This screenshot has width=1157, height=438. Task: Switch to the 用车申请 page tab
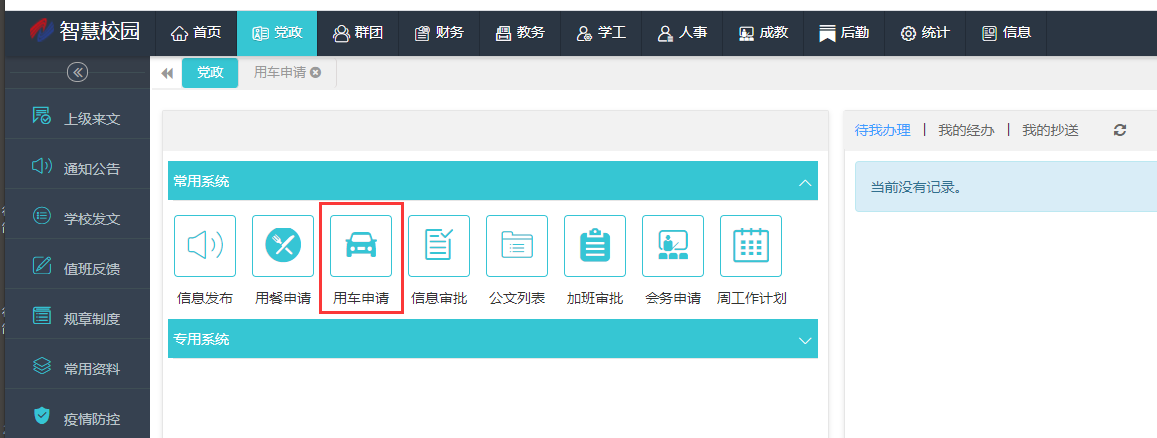[x=280, y=72]
